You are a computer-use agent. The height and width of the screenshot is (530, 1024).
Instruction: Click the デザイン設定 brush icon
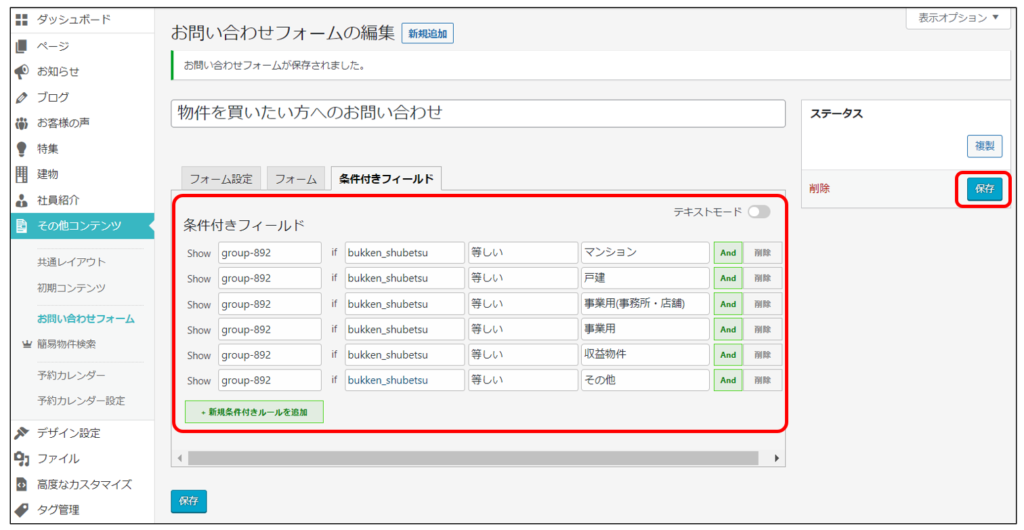pos(21,433)
